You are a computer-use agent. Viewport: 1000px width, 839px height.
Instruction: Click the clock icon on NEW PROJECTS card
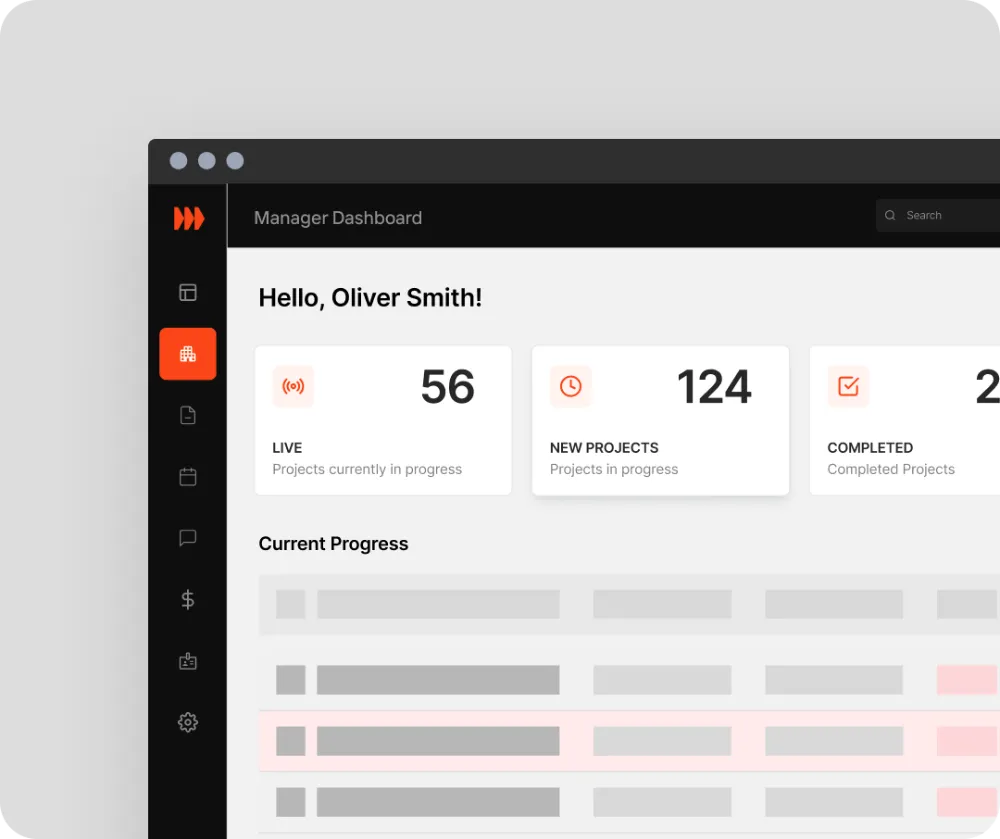click(571, 387)
